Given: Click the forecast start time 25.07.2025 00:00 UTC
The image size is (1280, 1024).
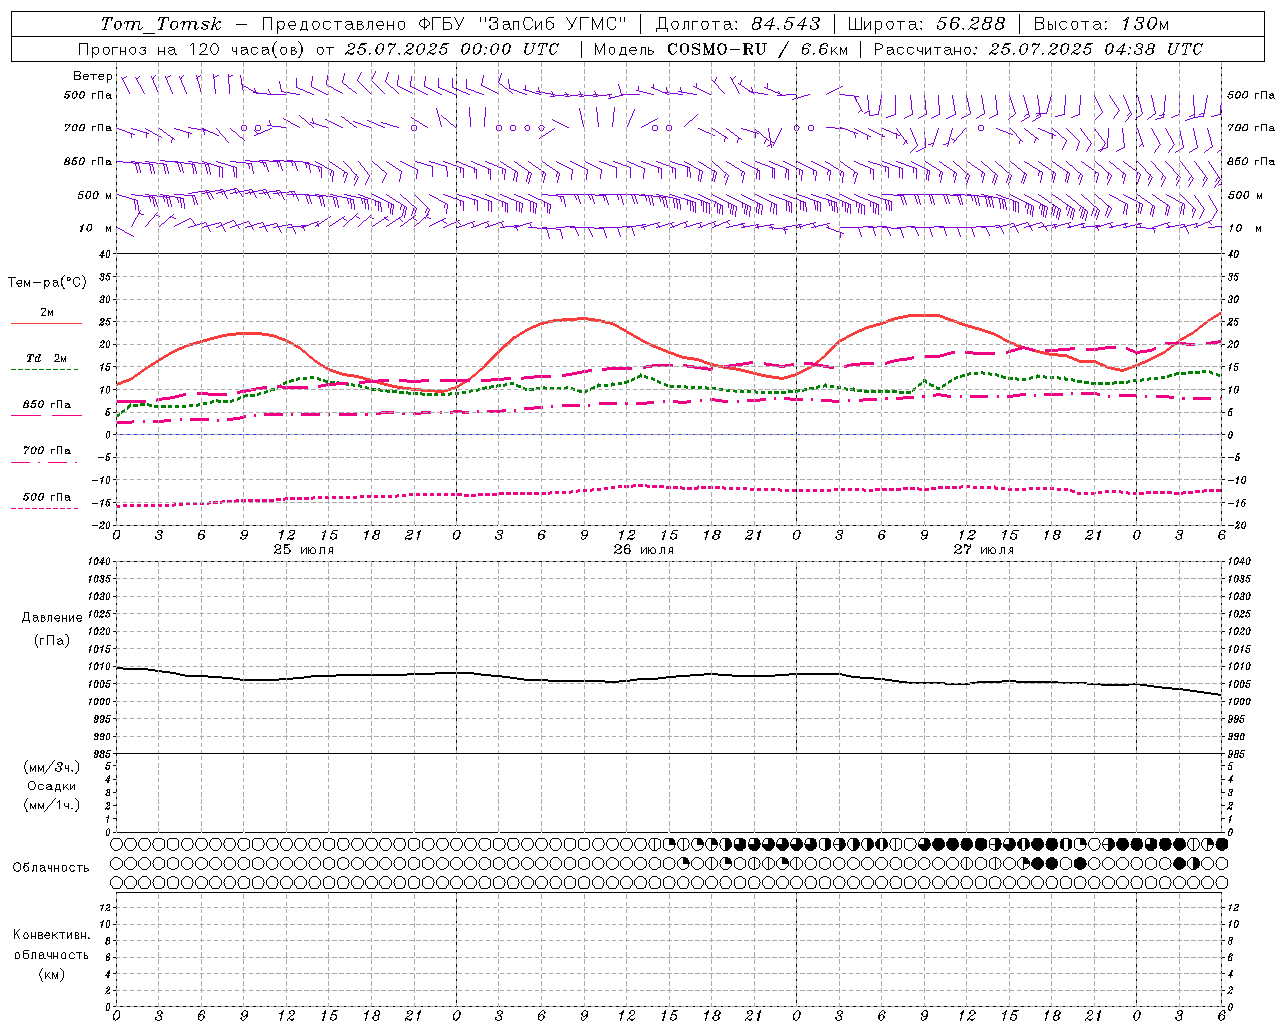Looking at the screenshot, I should (x=452, y=49).
